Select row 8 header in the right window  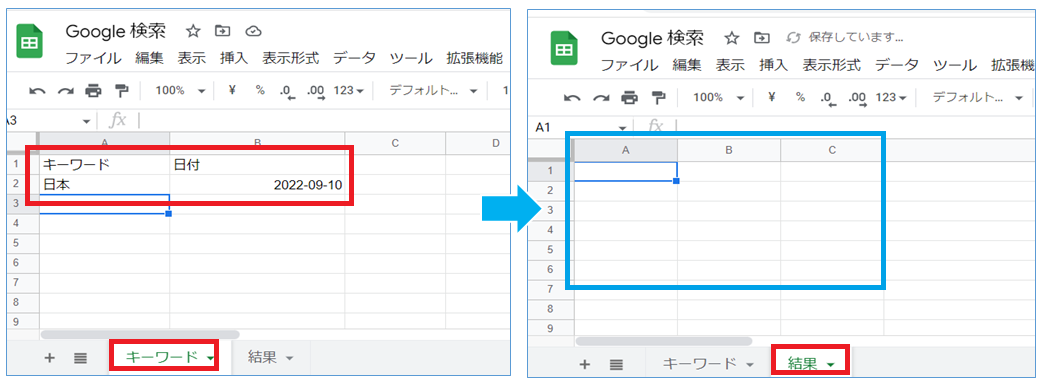(550, 309)
